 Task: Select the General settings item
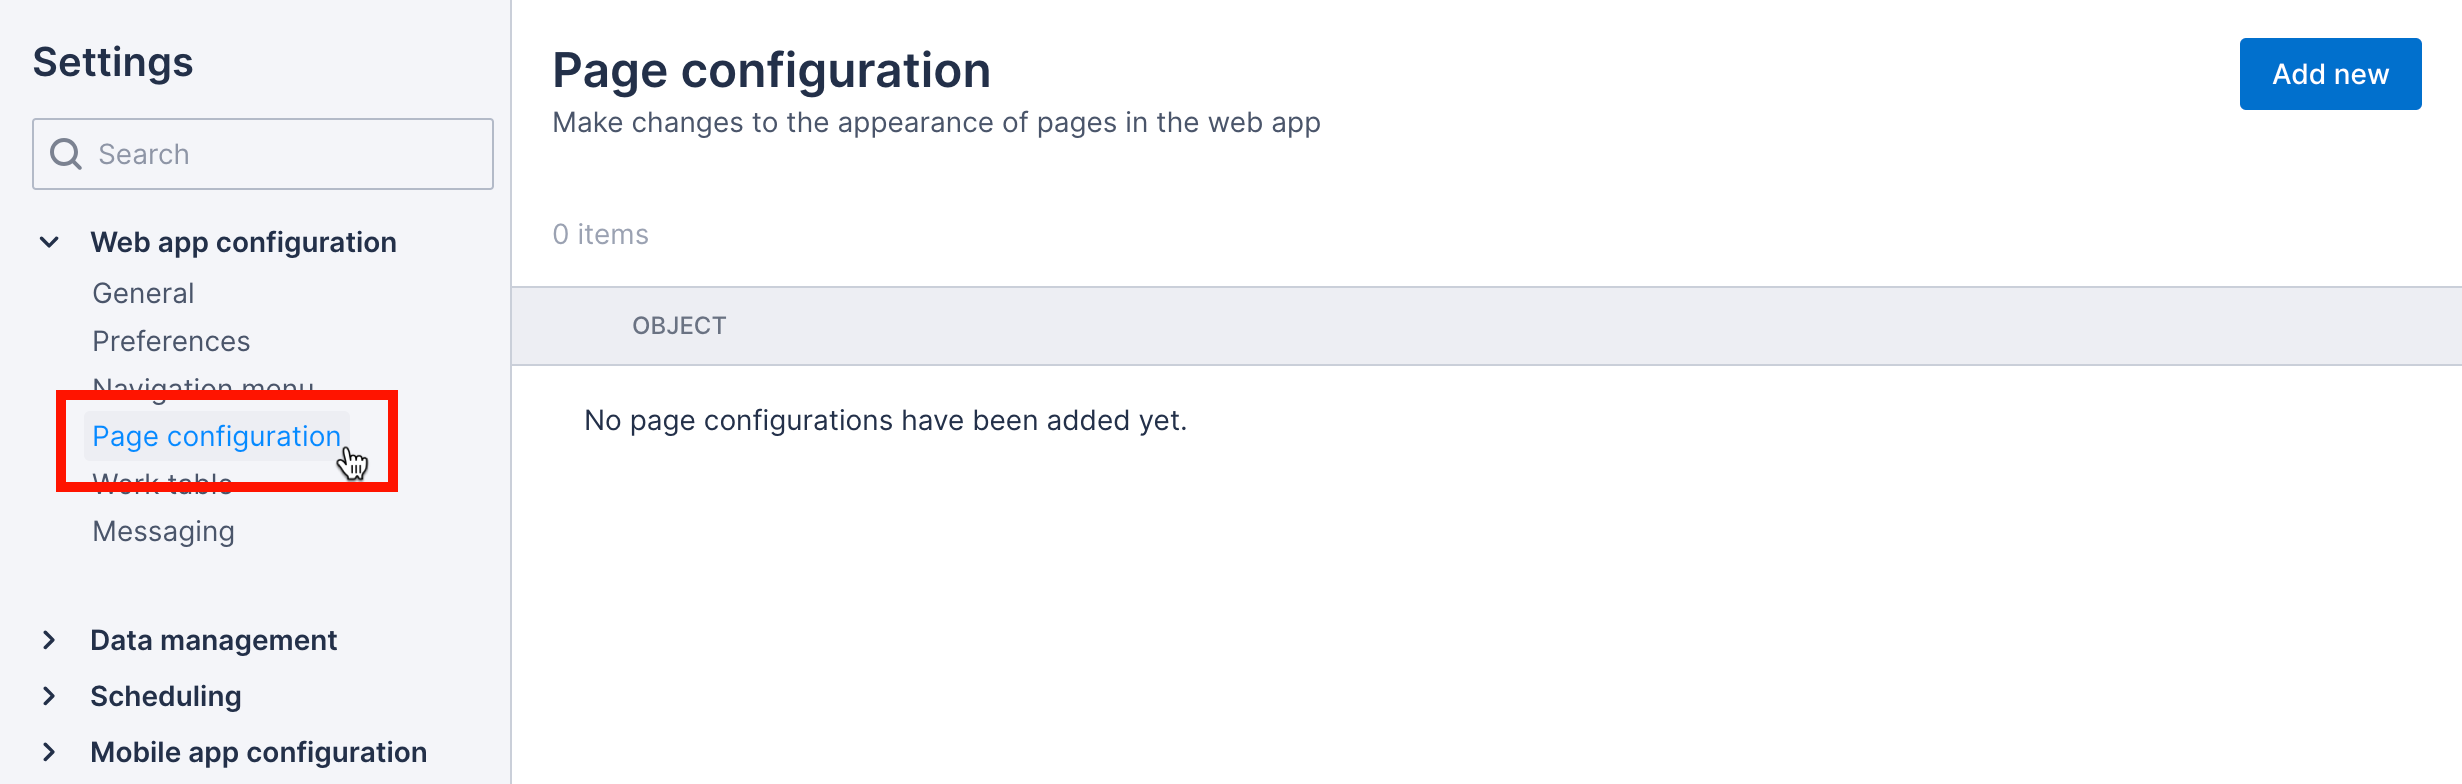[142, 292]
